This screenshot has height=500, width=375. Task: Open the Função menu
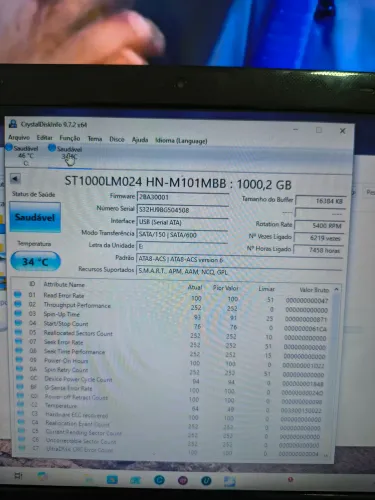(x=70, y=138)
